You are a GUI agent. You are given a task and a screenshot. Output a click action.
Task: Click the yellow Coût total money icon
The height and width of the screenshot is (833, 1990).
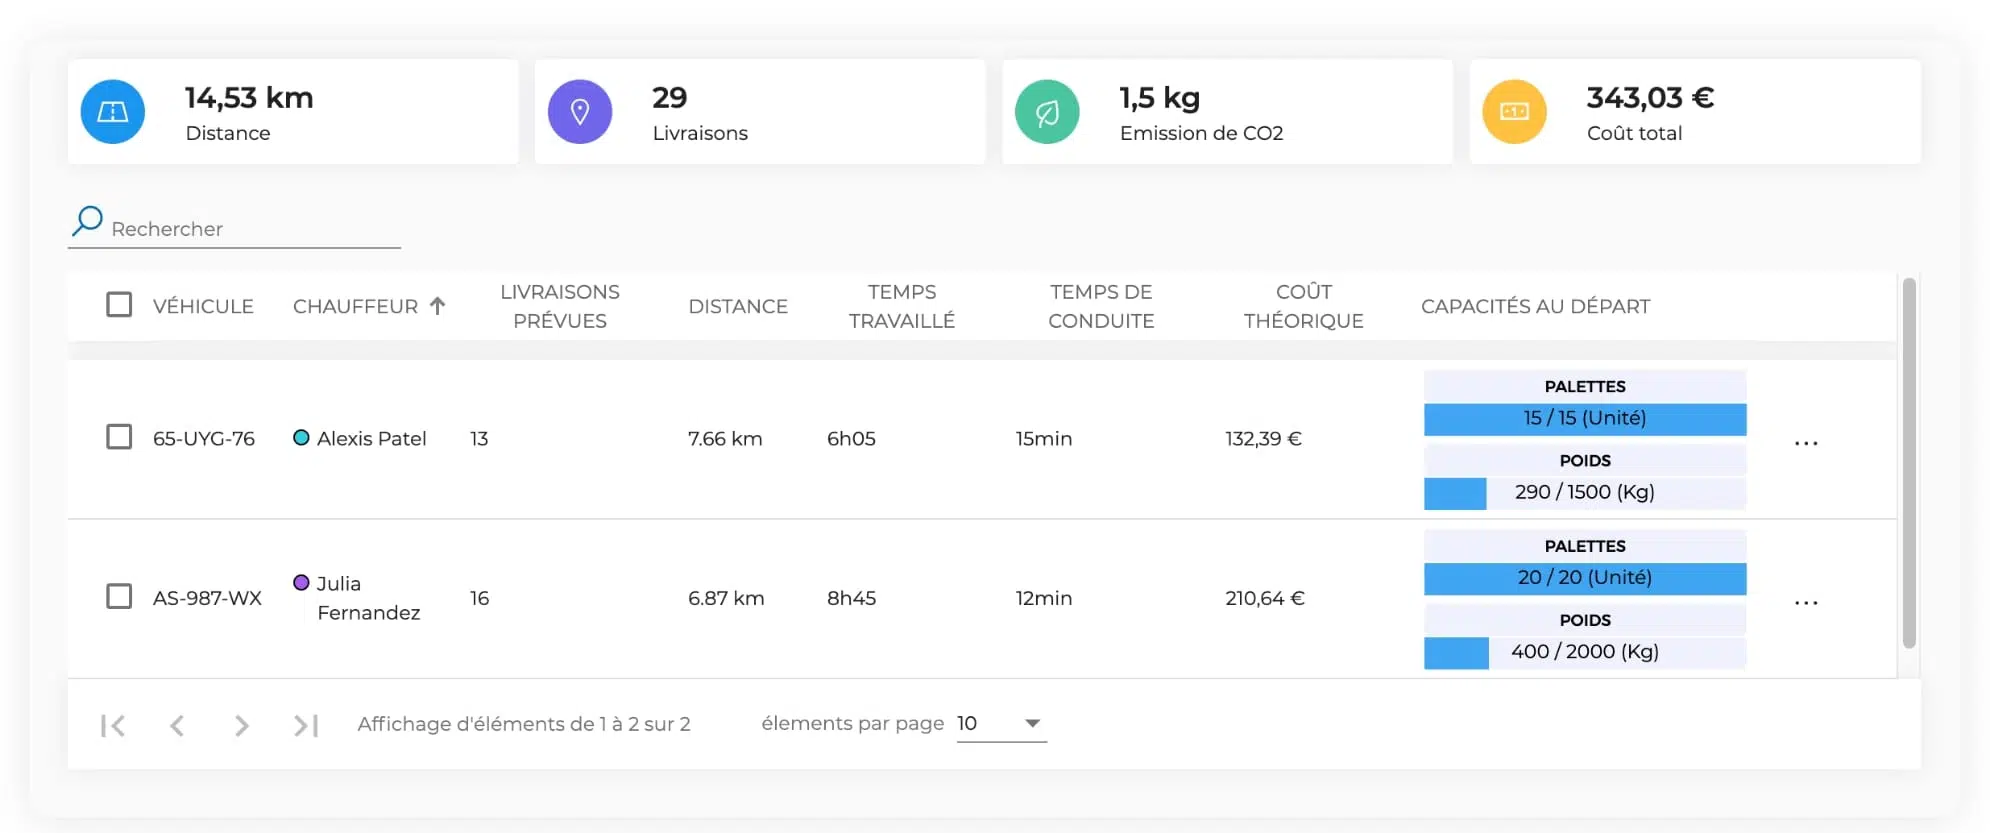(x=1514, y=112)
